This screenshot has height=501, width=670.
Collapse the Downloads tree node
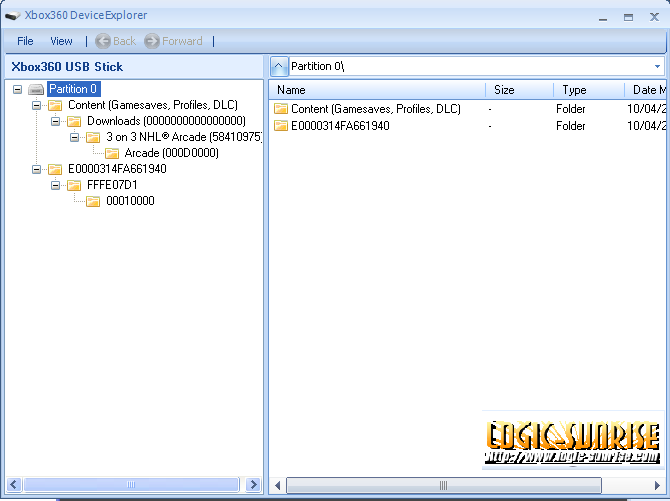pos(55,121)
